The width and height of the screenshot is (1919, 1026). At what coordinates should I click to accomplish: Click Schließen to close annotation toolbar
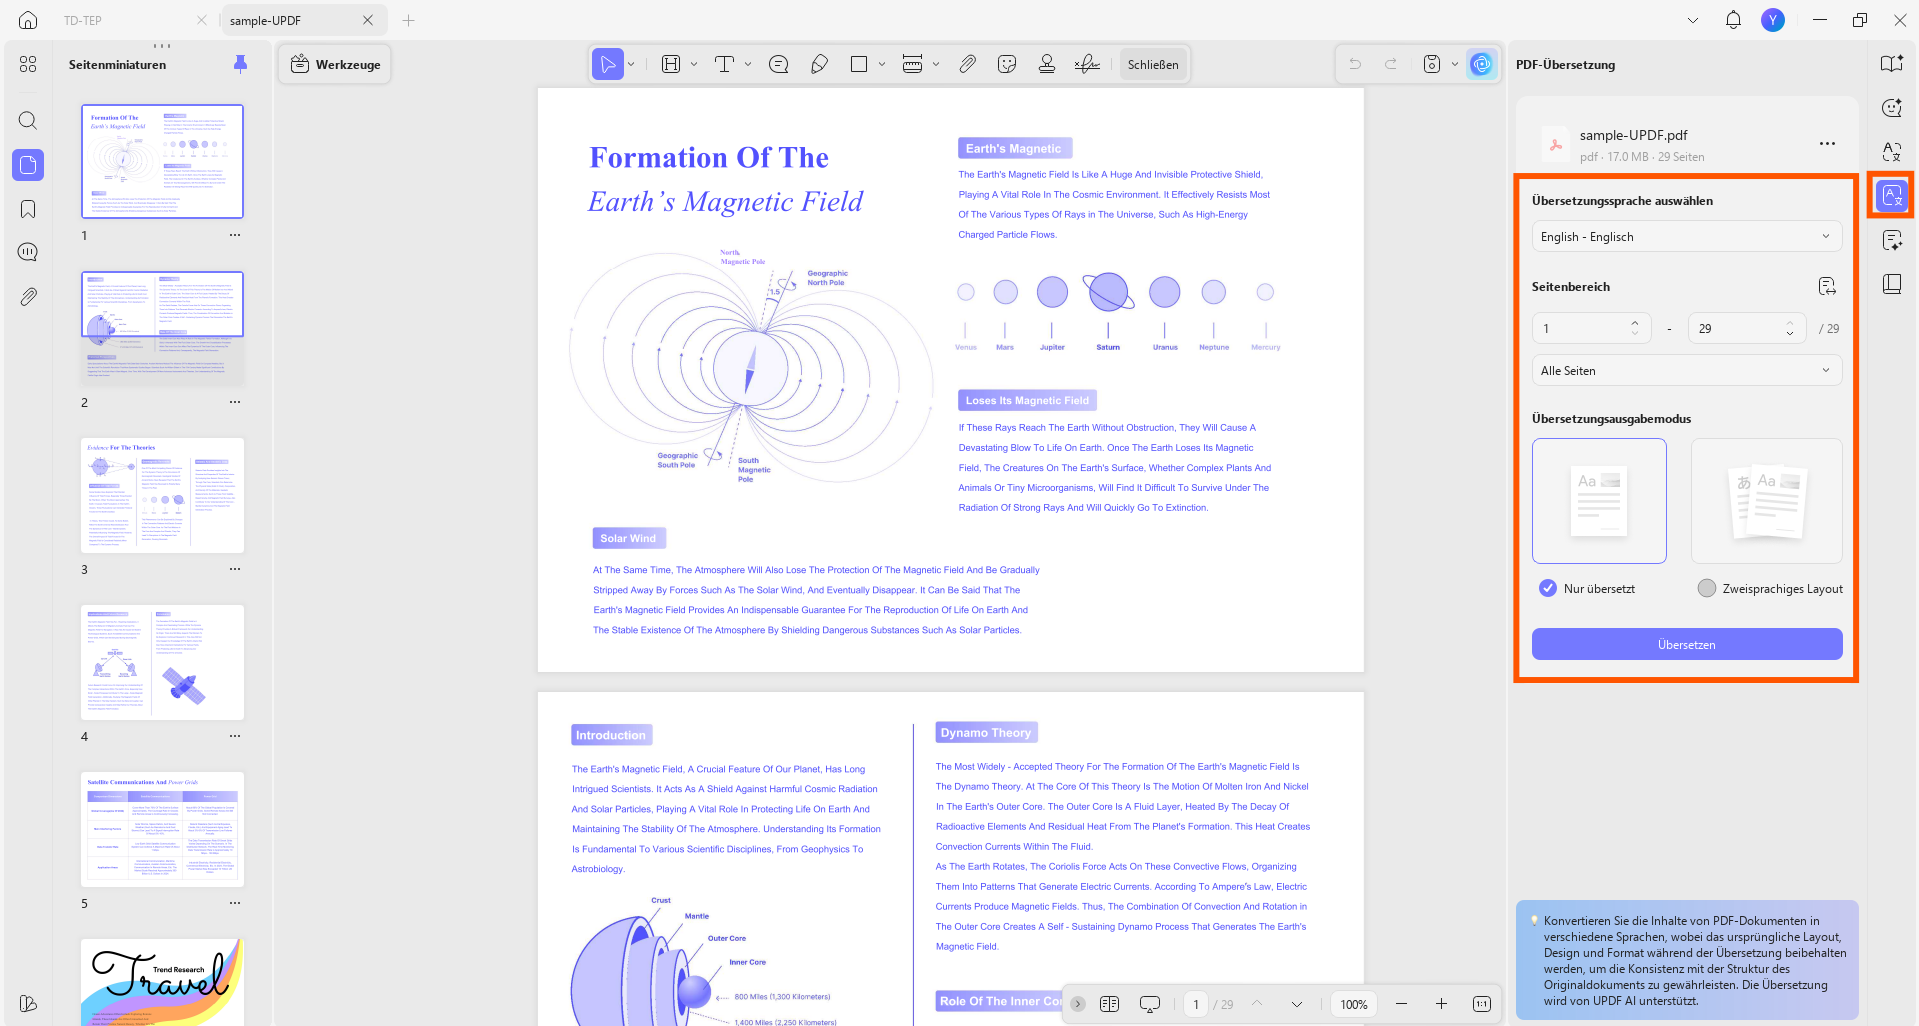click(1152, 64)
